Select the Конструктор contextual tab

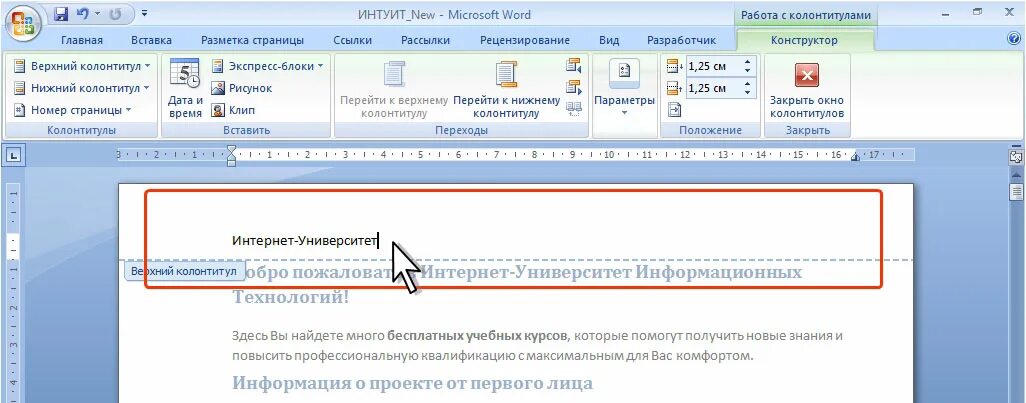[x=804, y=40]
